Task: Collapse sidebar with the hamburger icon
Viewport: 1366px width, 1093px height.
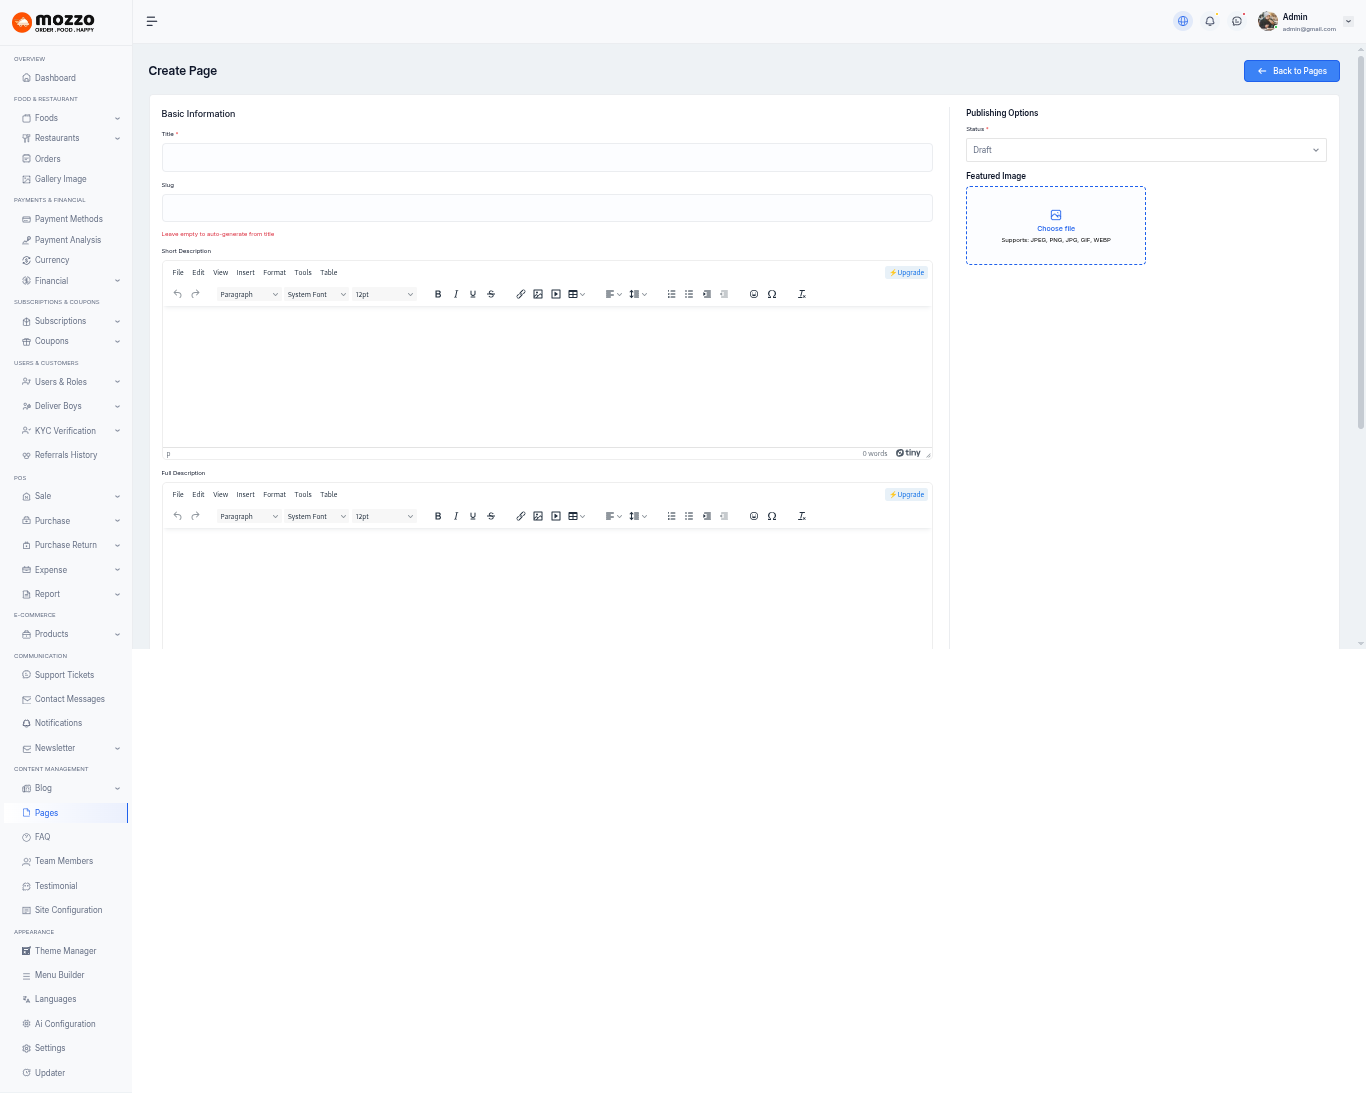Action: 152,21
